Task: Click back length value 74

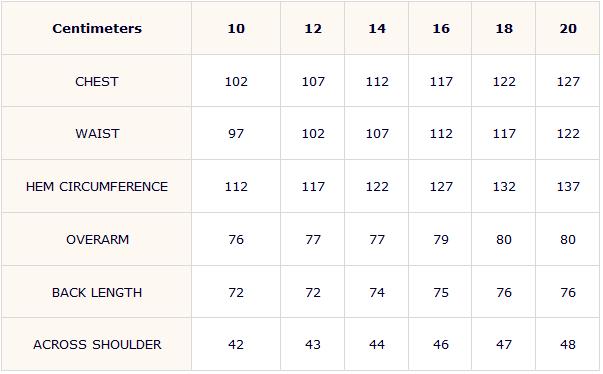Action: coord(377,293)
